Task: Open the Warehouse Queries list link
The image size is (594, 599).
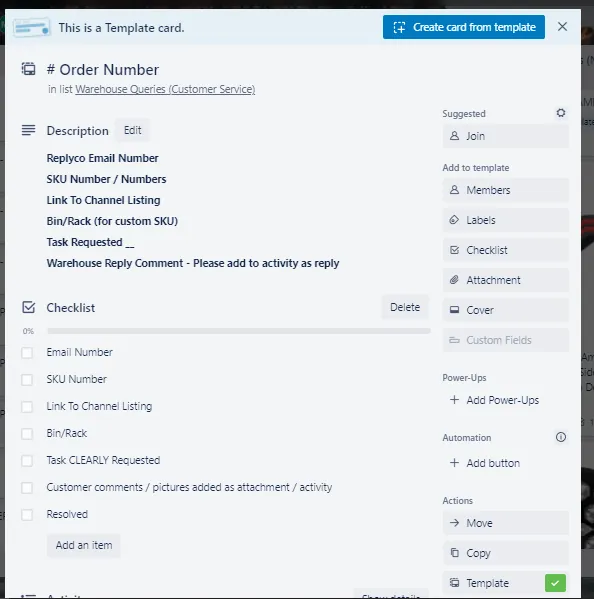Action: [165, 89]
